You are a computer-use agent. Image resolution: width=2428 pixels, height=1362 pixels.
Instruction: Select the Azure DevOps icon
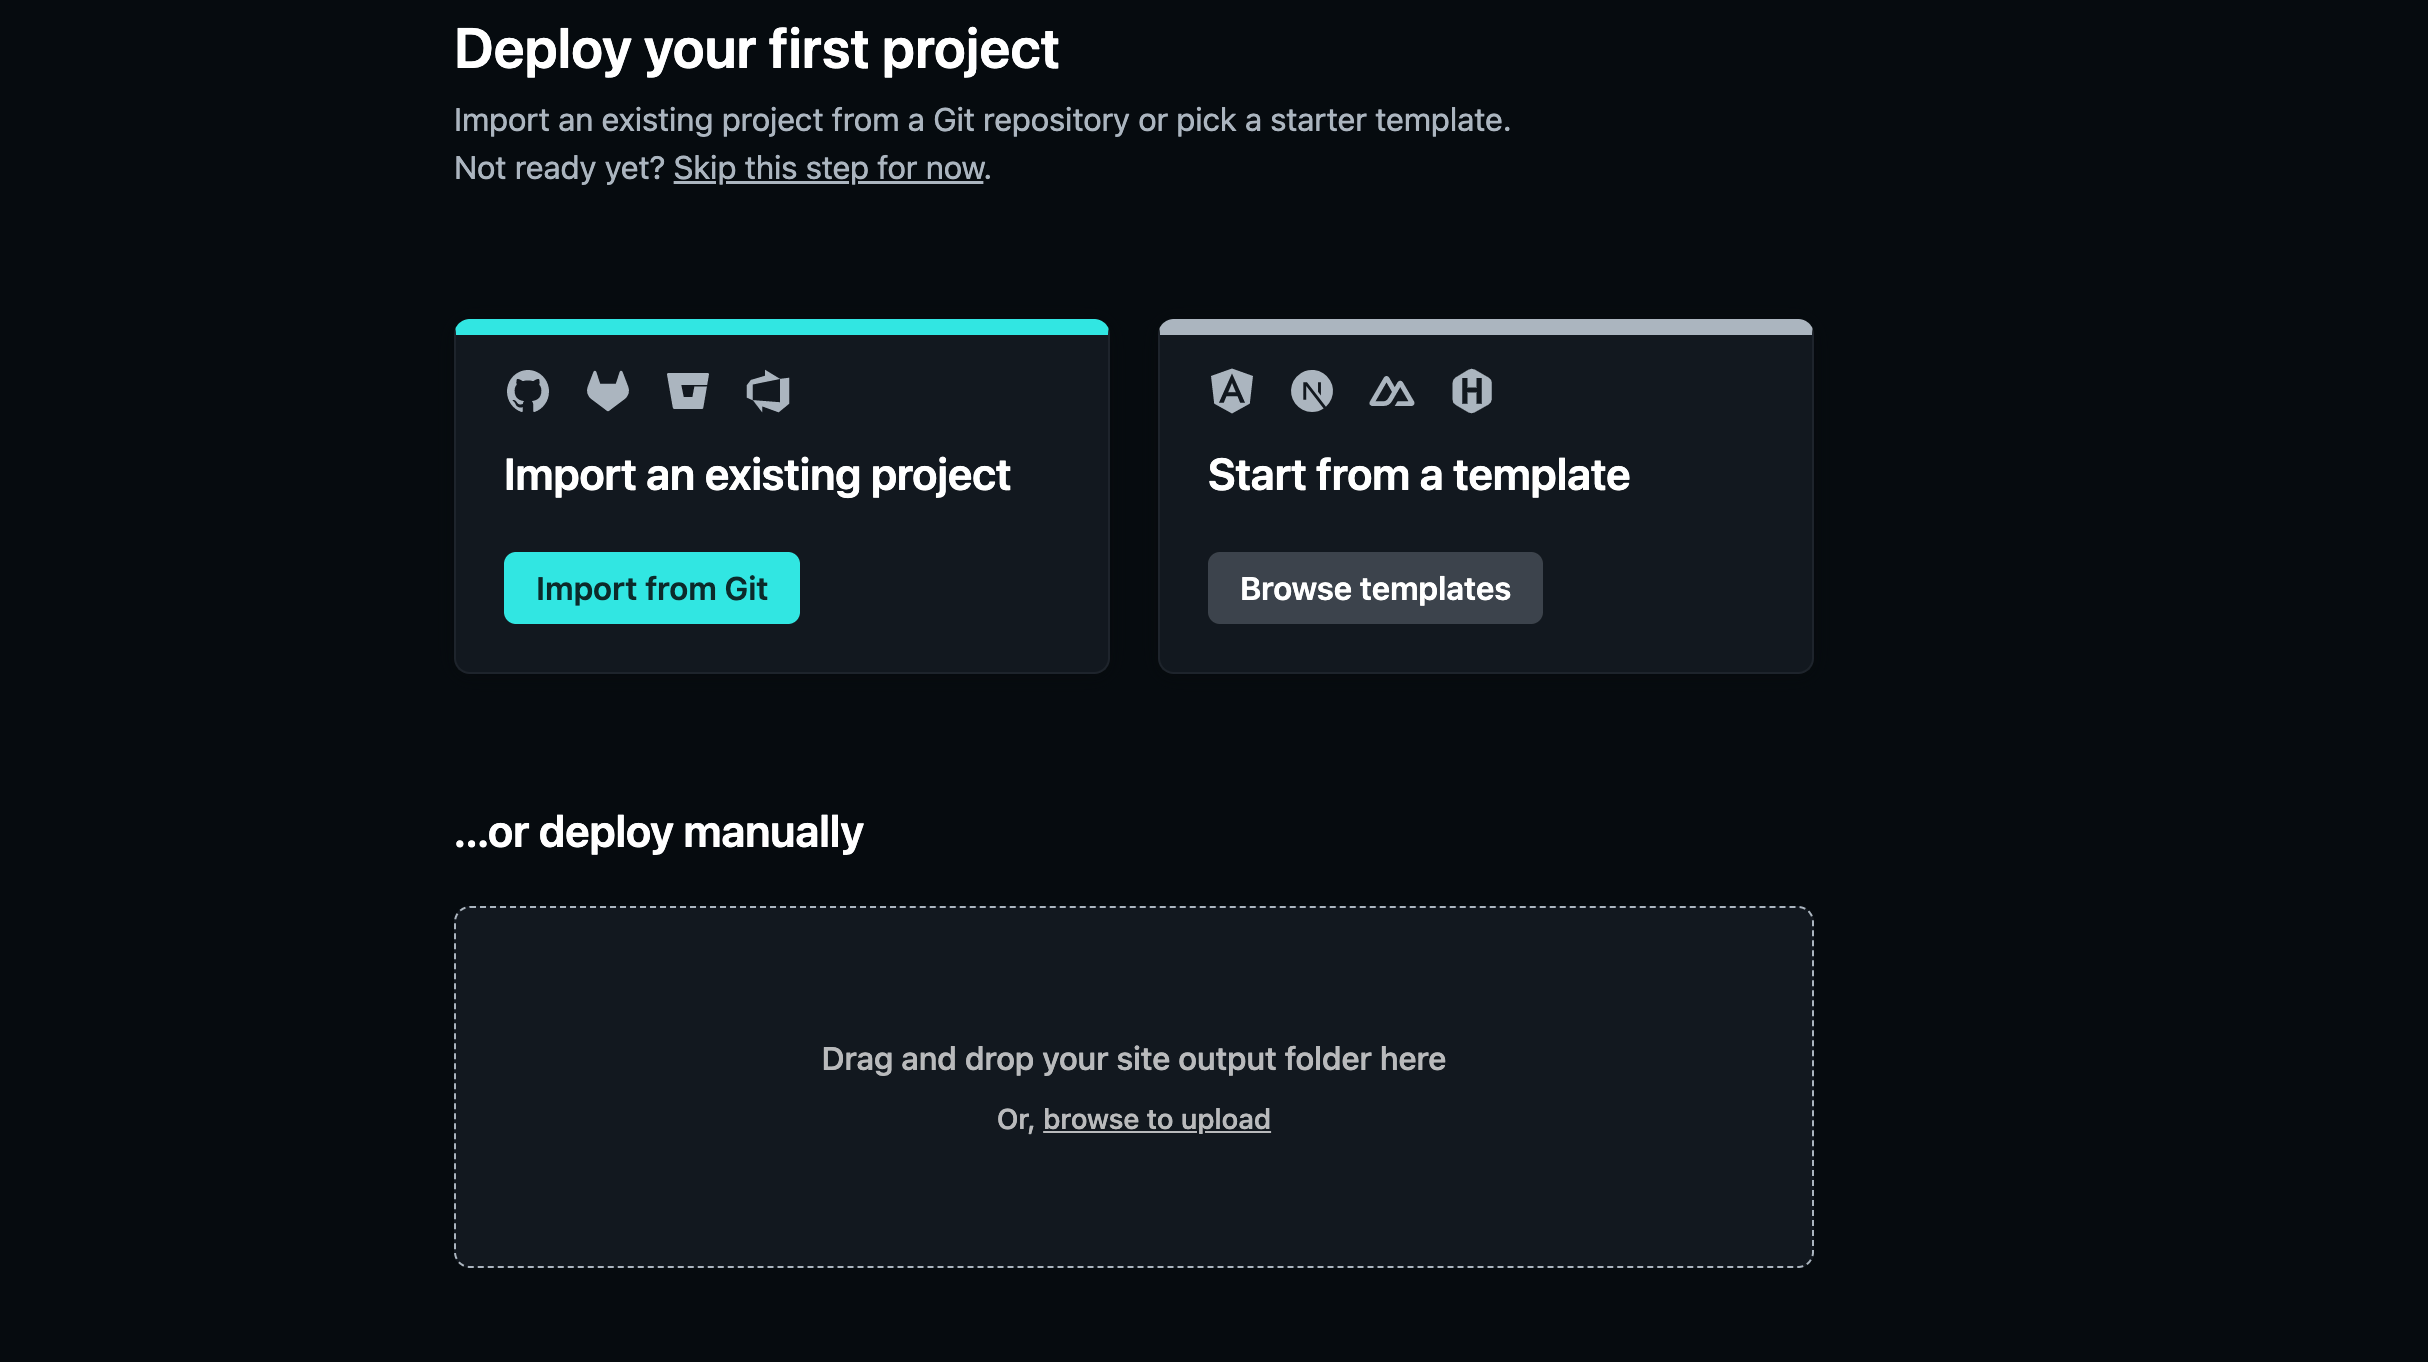click(x=767, y=392)
